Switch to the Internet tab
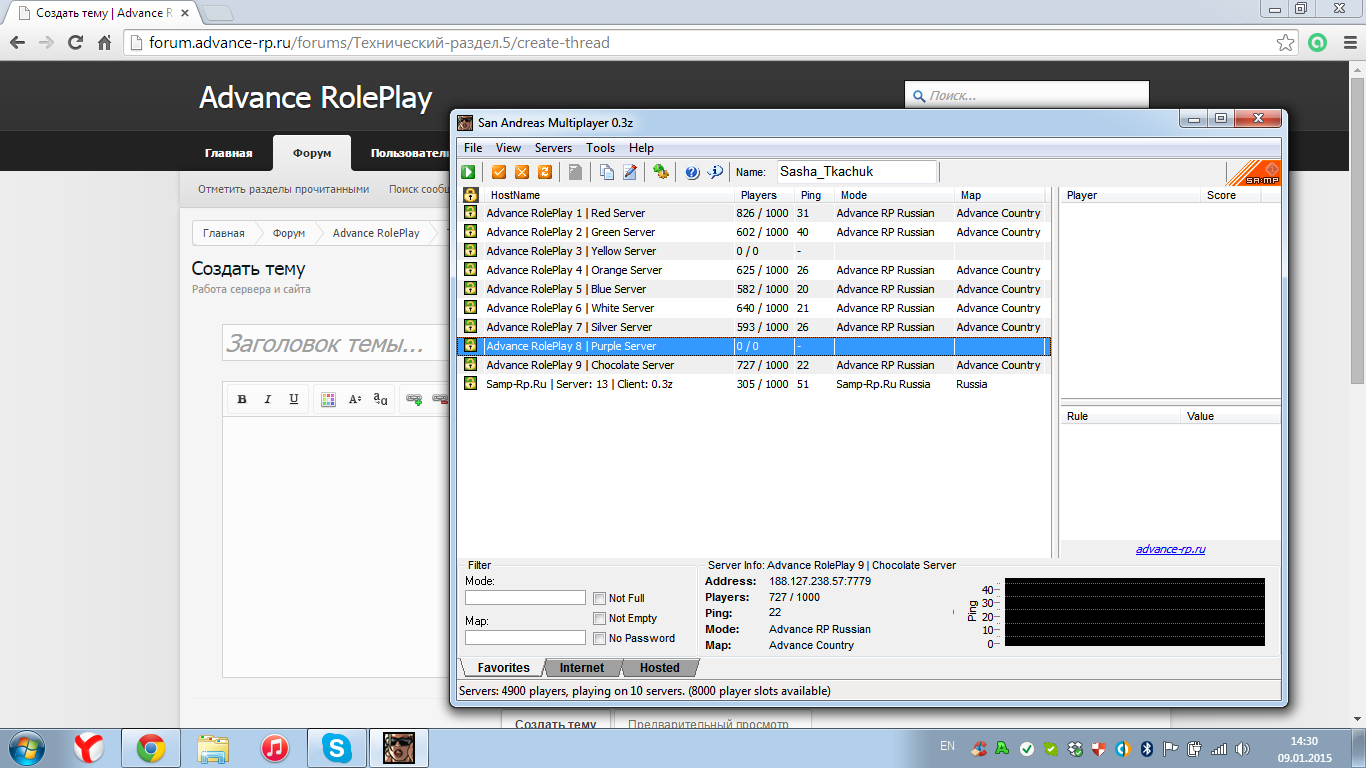 582,668
